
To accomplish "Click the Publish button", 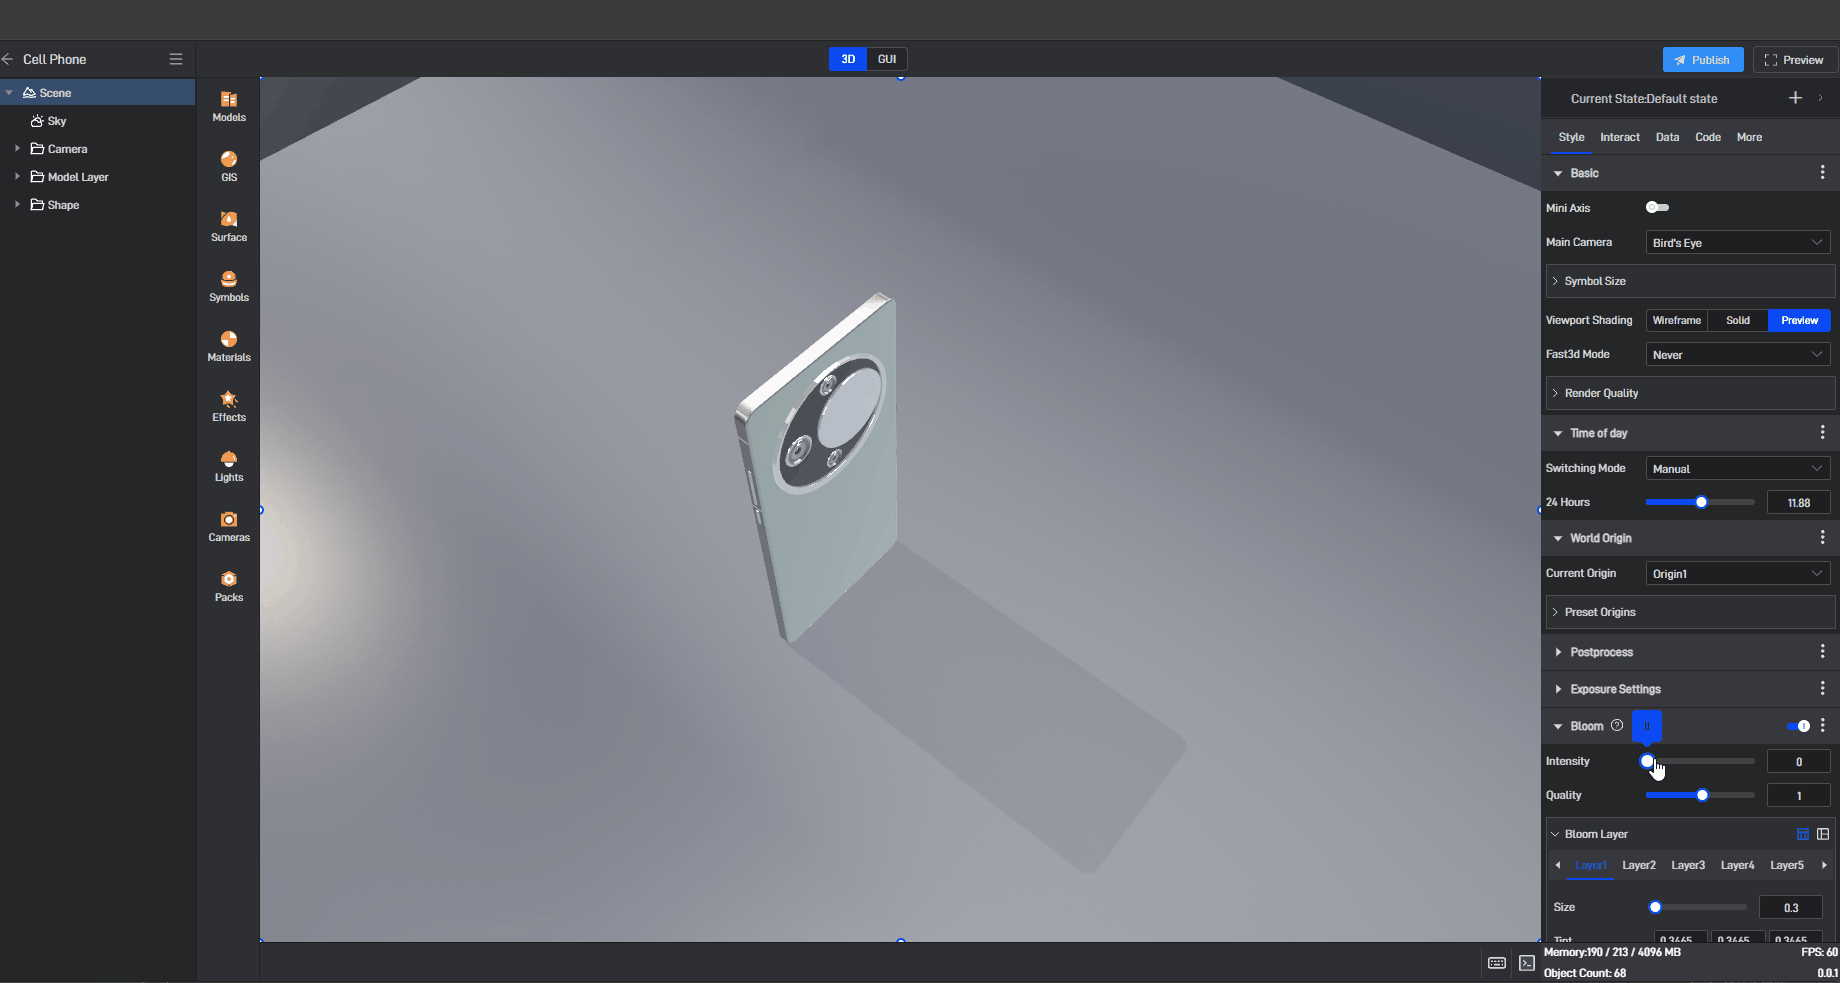I will (1702, 60).
